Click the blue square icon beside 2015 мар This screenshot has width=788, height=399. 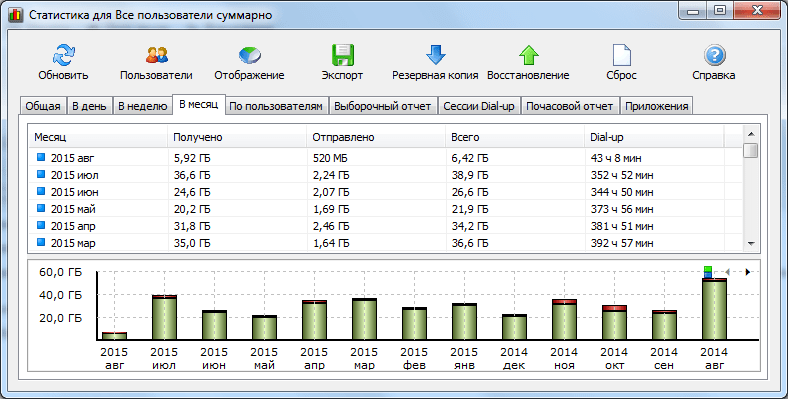[41, 243]
